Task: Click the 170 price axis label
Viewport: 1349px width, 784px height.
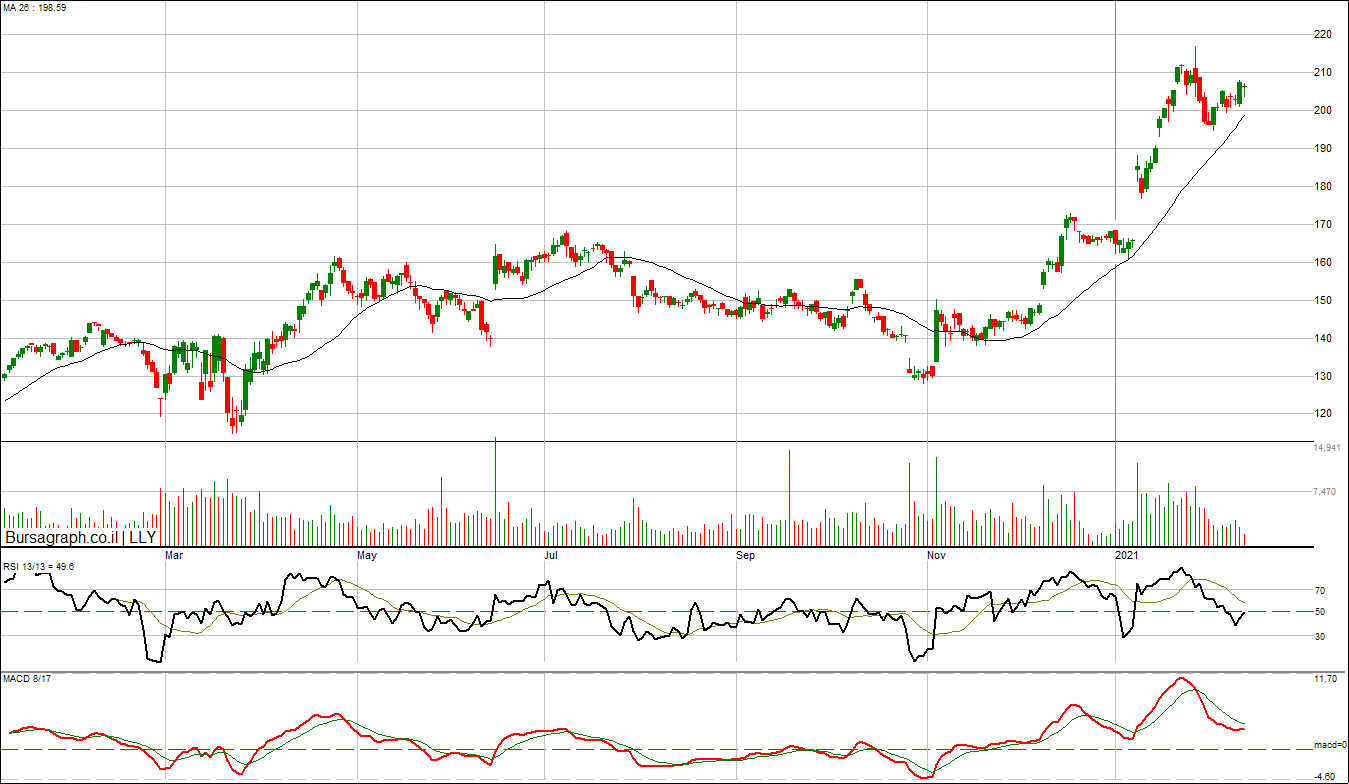Action: click(1322, 224)
